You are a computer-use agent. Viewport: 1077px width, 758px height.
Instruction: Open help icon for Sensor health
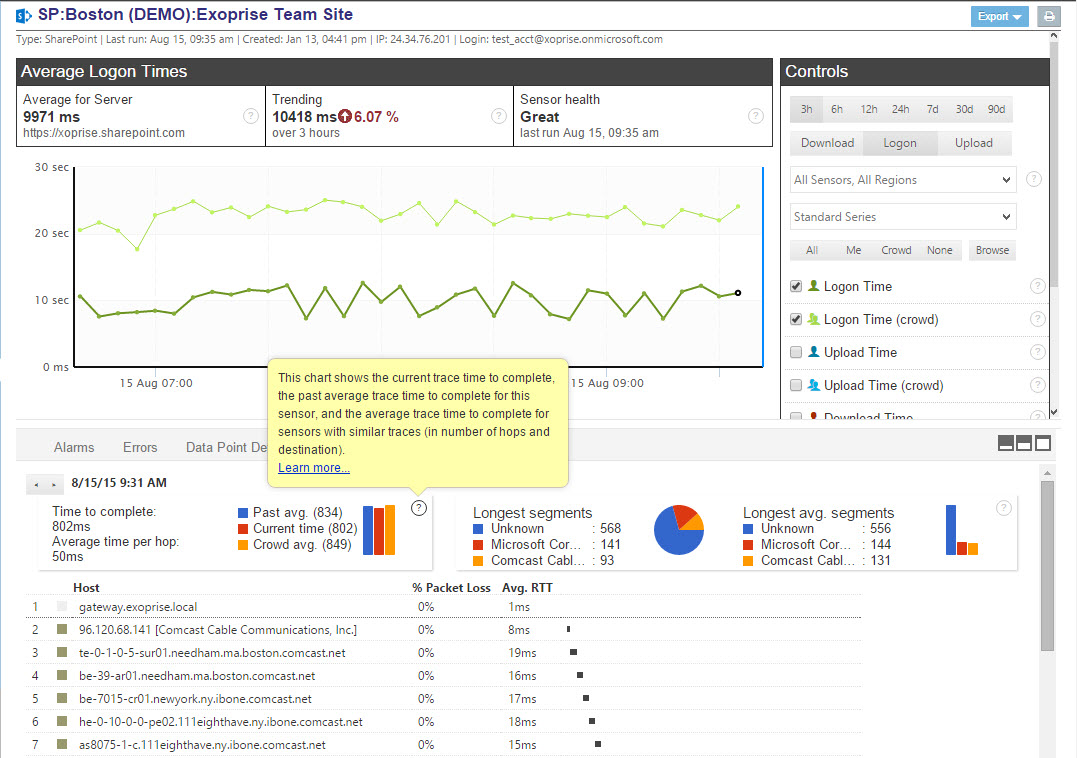point(756,116)
